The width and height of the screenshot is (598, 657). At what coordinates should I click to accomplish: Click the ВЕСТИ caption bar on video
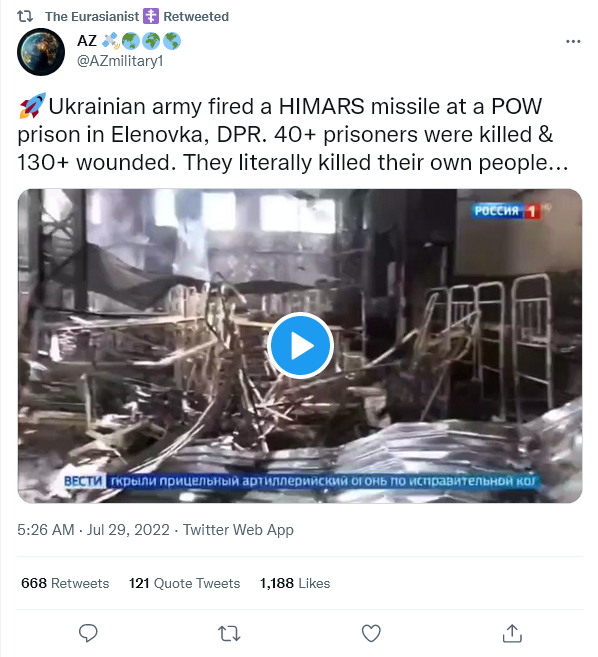[300, 481]
